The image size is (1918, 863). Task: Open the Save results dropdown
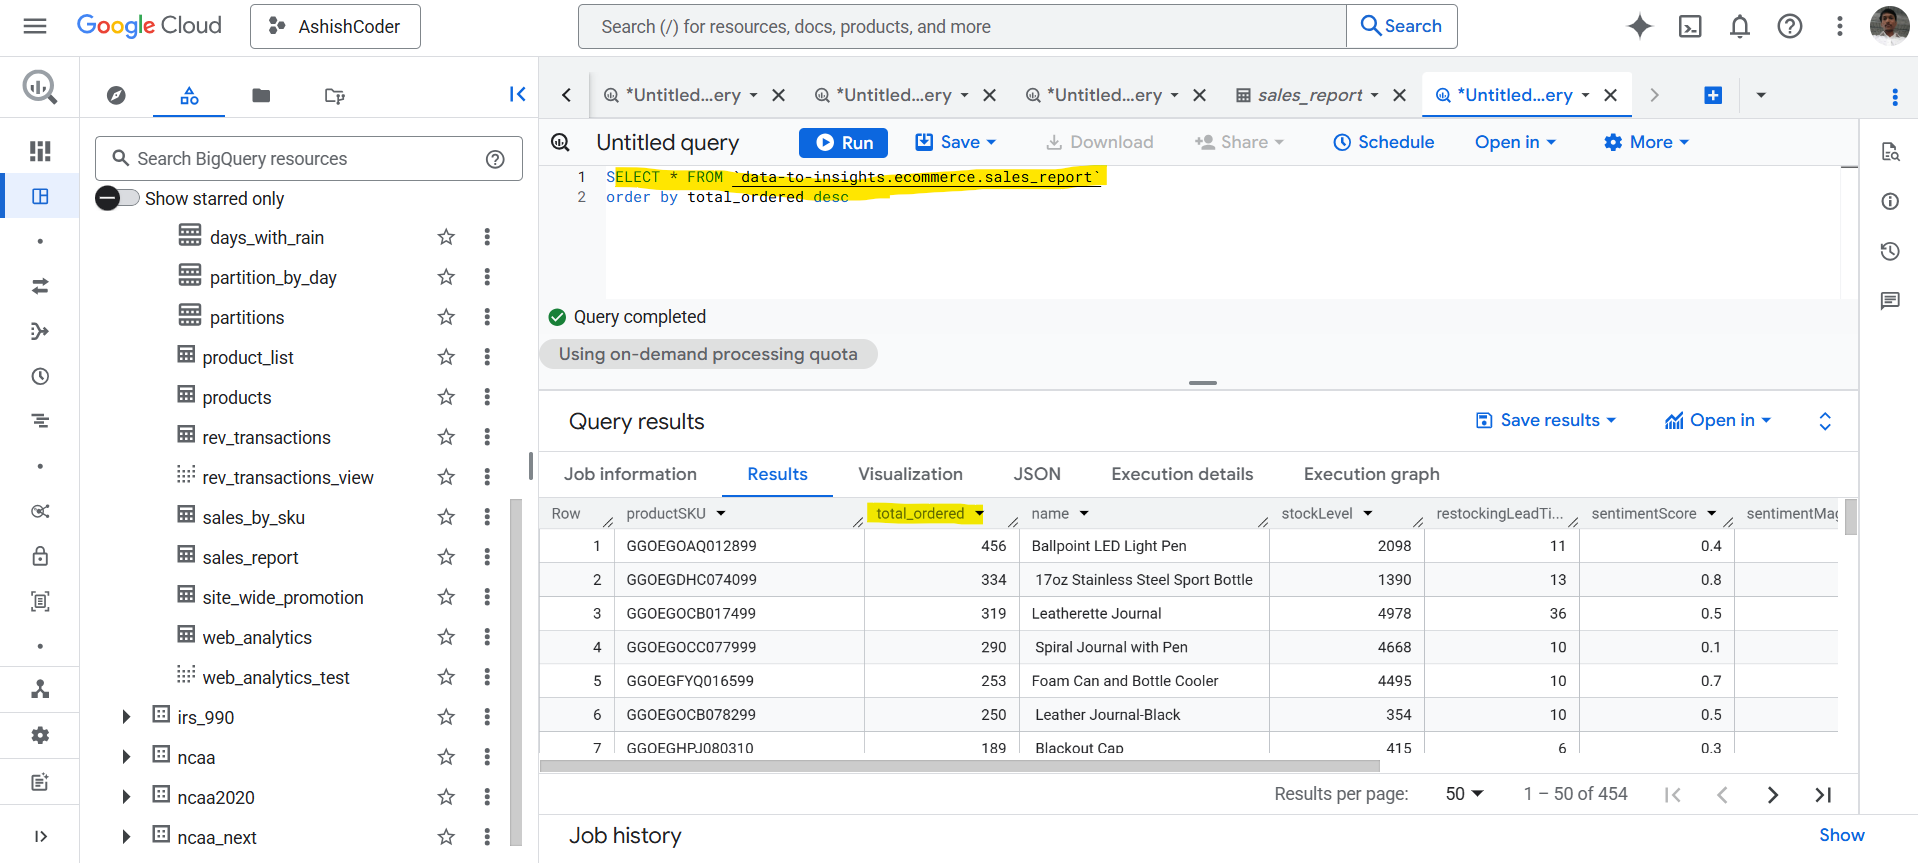(1546, 421)
